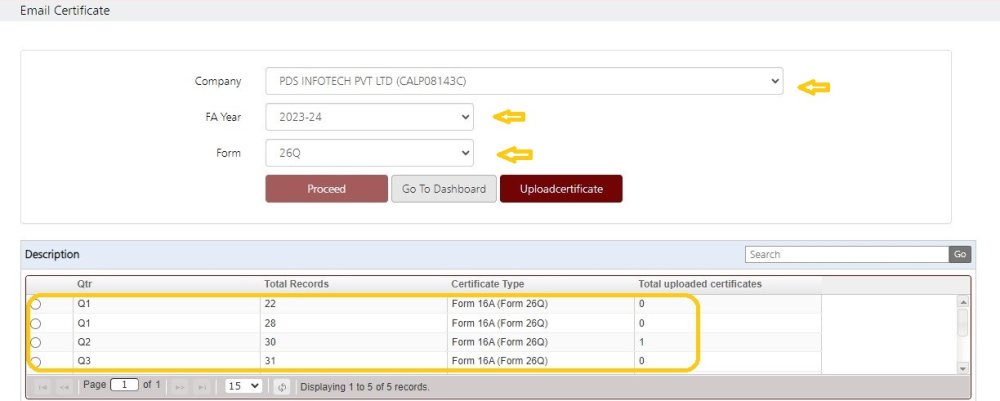This screenshot has height=401, width=1000.
Task: Select Q1 row with 22 records
Action: pyautogui.click(x=36, y=305)
